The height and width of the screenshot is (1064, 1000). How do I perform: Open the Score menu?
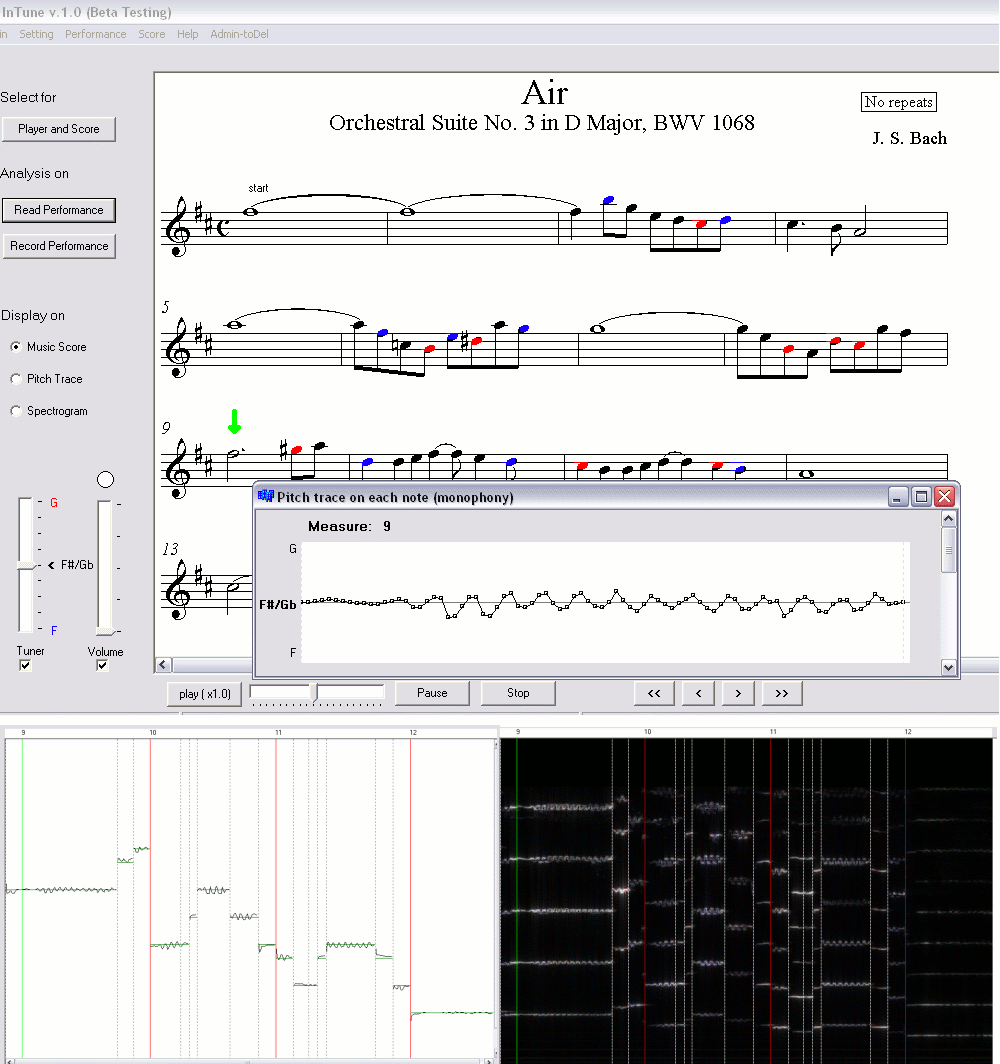click(152, 34)
